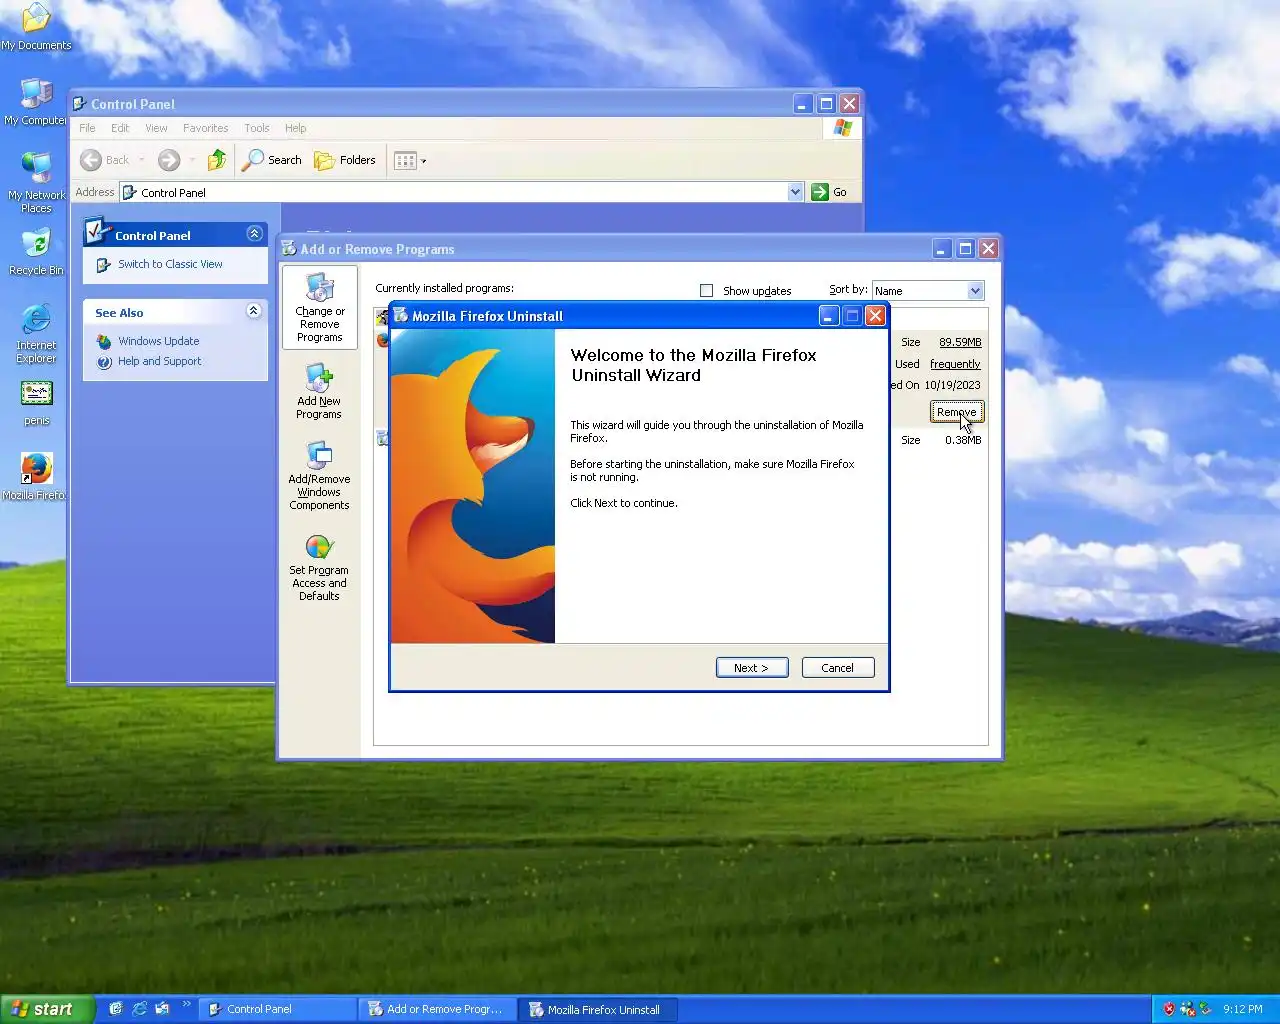Click the red security shield tray icon
The image size is (1280, 1024).
[1168, 1009]
